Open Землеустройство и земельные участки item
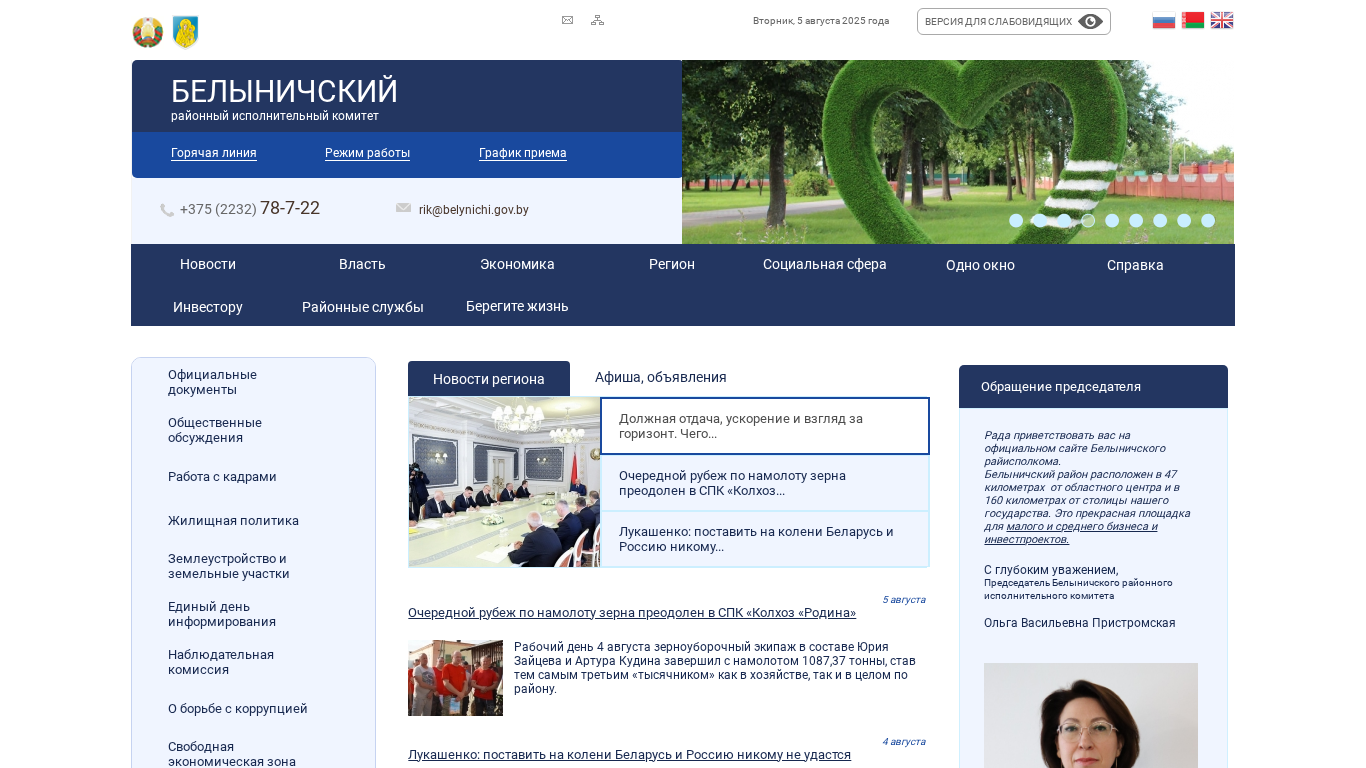This screenshot has height=768, width=1366. coord(229,566)
